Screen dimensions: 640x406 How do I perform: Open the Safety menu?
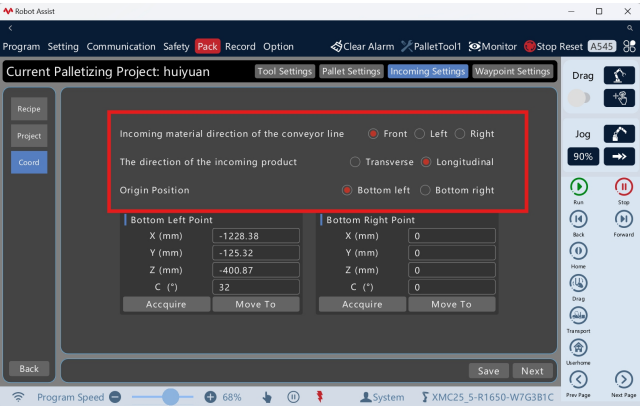pos(176,47)
